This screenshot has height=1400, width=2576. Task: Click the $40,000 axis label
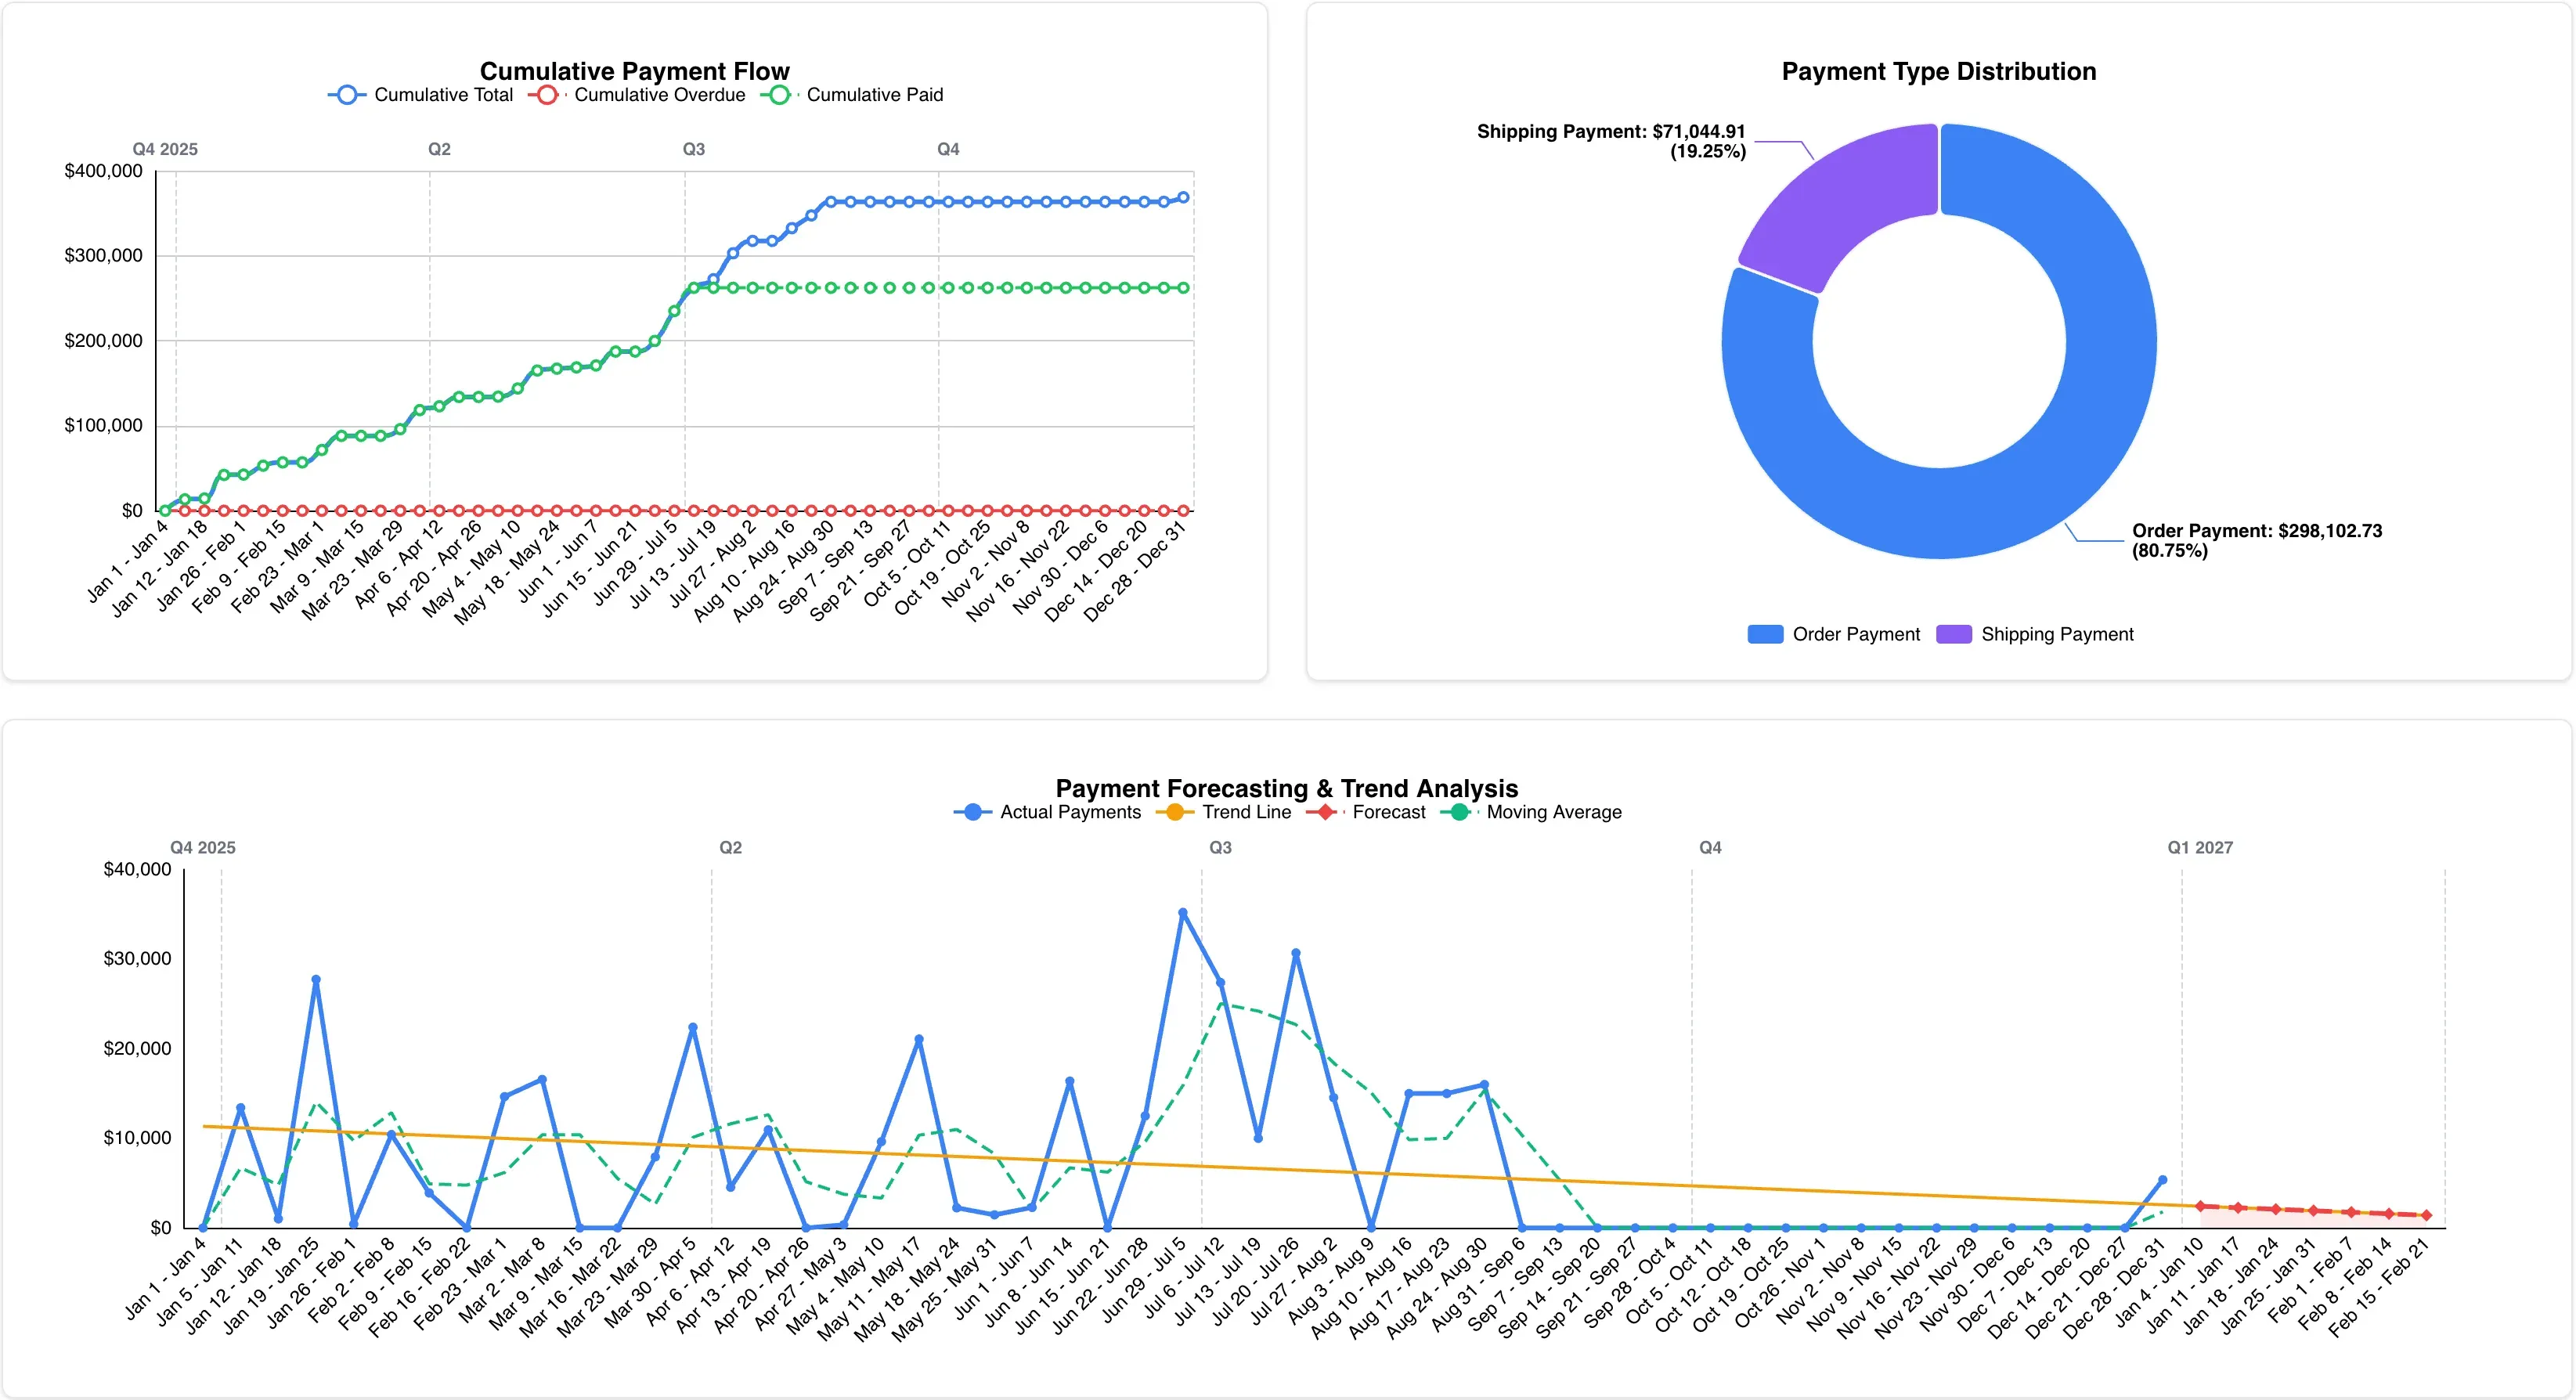pyautogui.click(x=137, y=869)
